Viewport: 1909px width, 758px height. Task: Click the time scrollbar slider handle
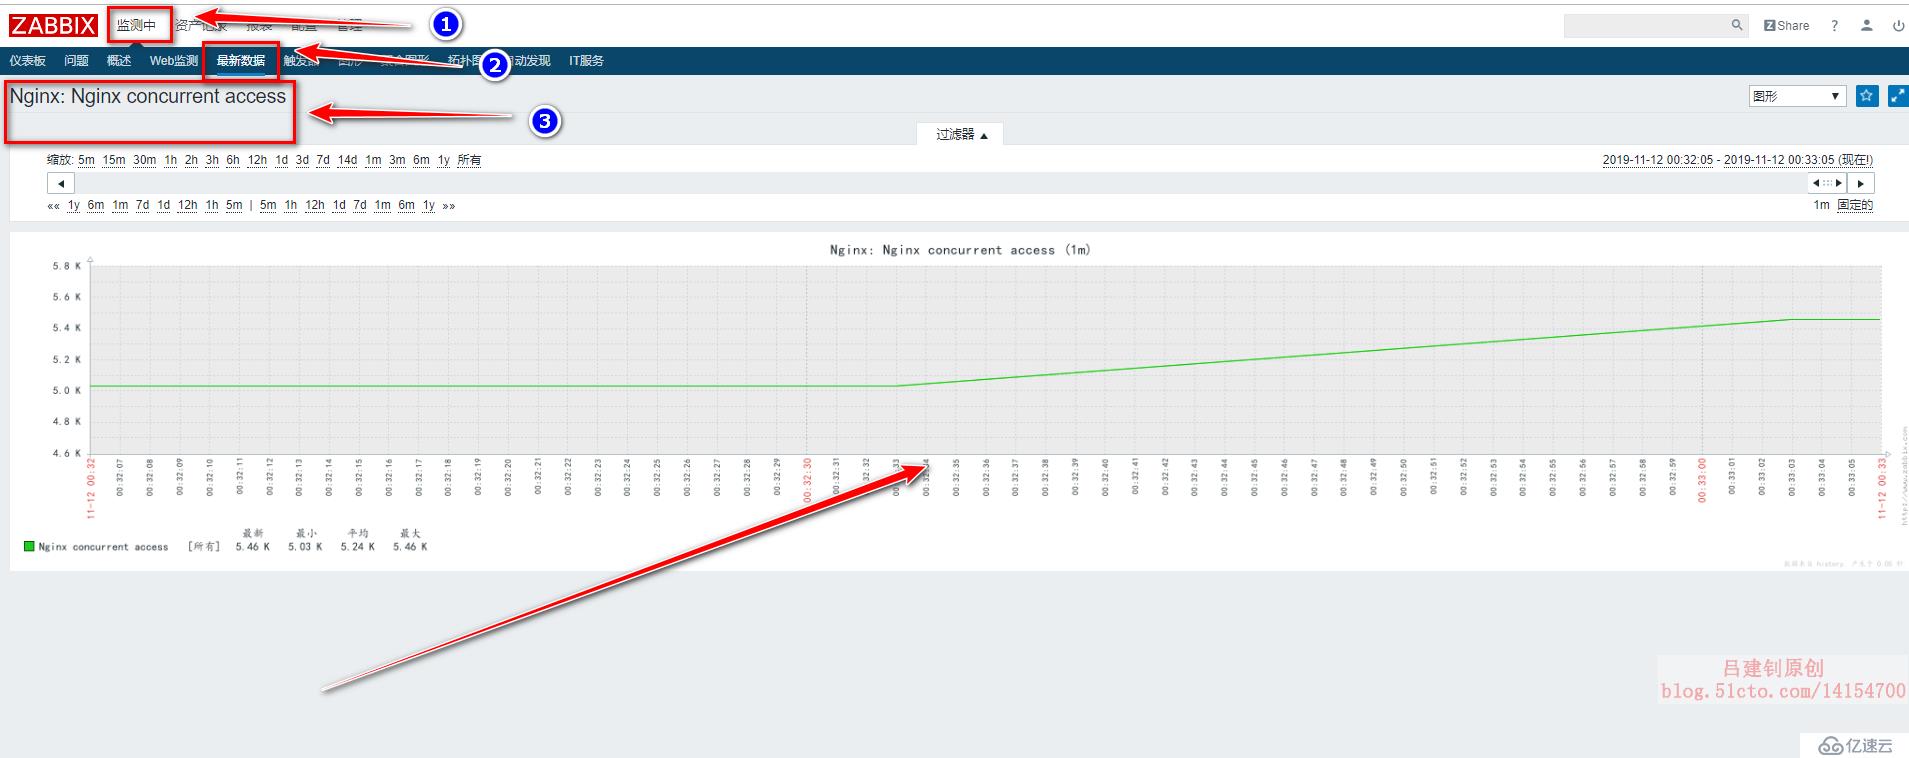coord(1827,183)
